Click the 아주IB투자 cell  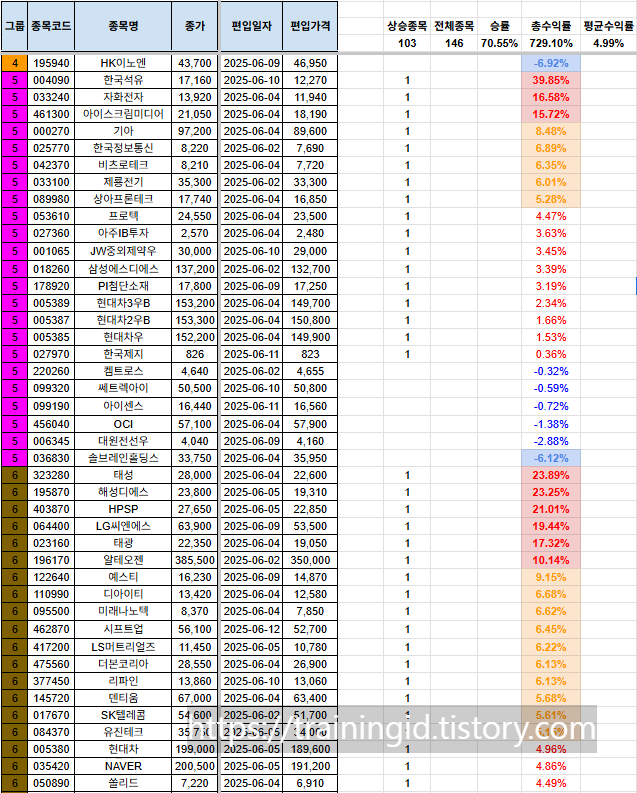click(x=123, y=233)
